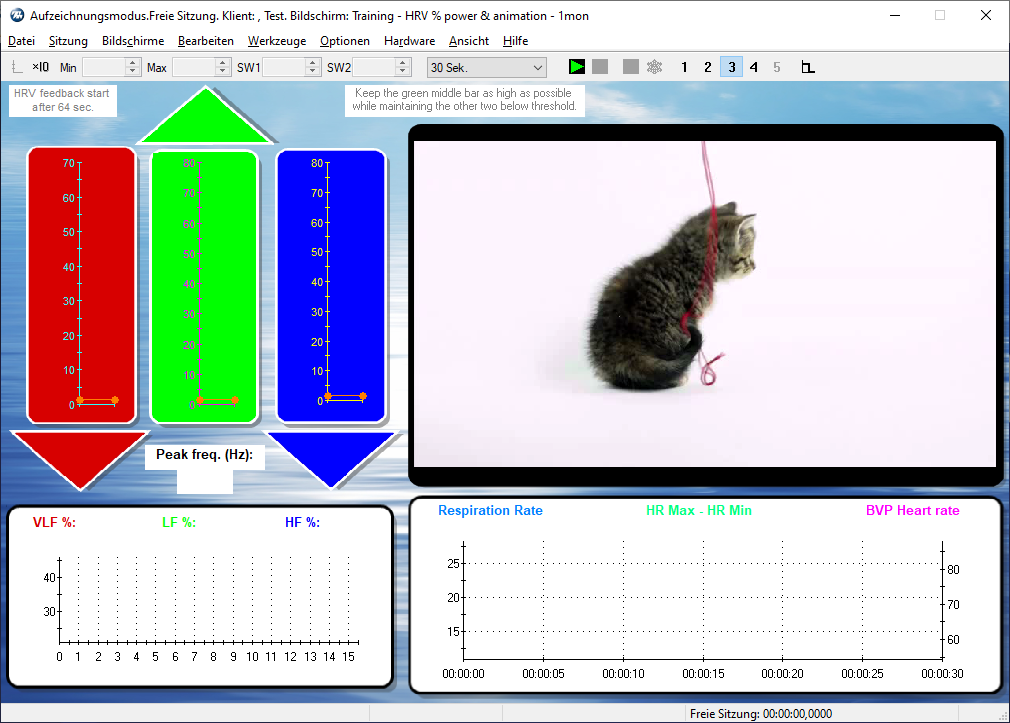This screenshot has width=1010, height=723.
Task: Switch to screen number 2
Action: (707, 67)
